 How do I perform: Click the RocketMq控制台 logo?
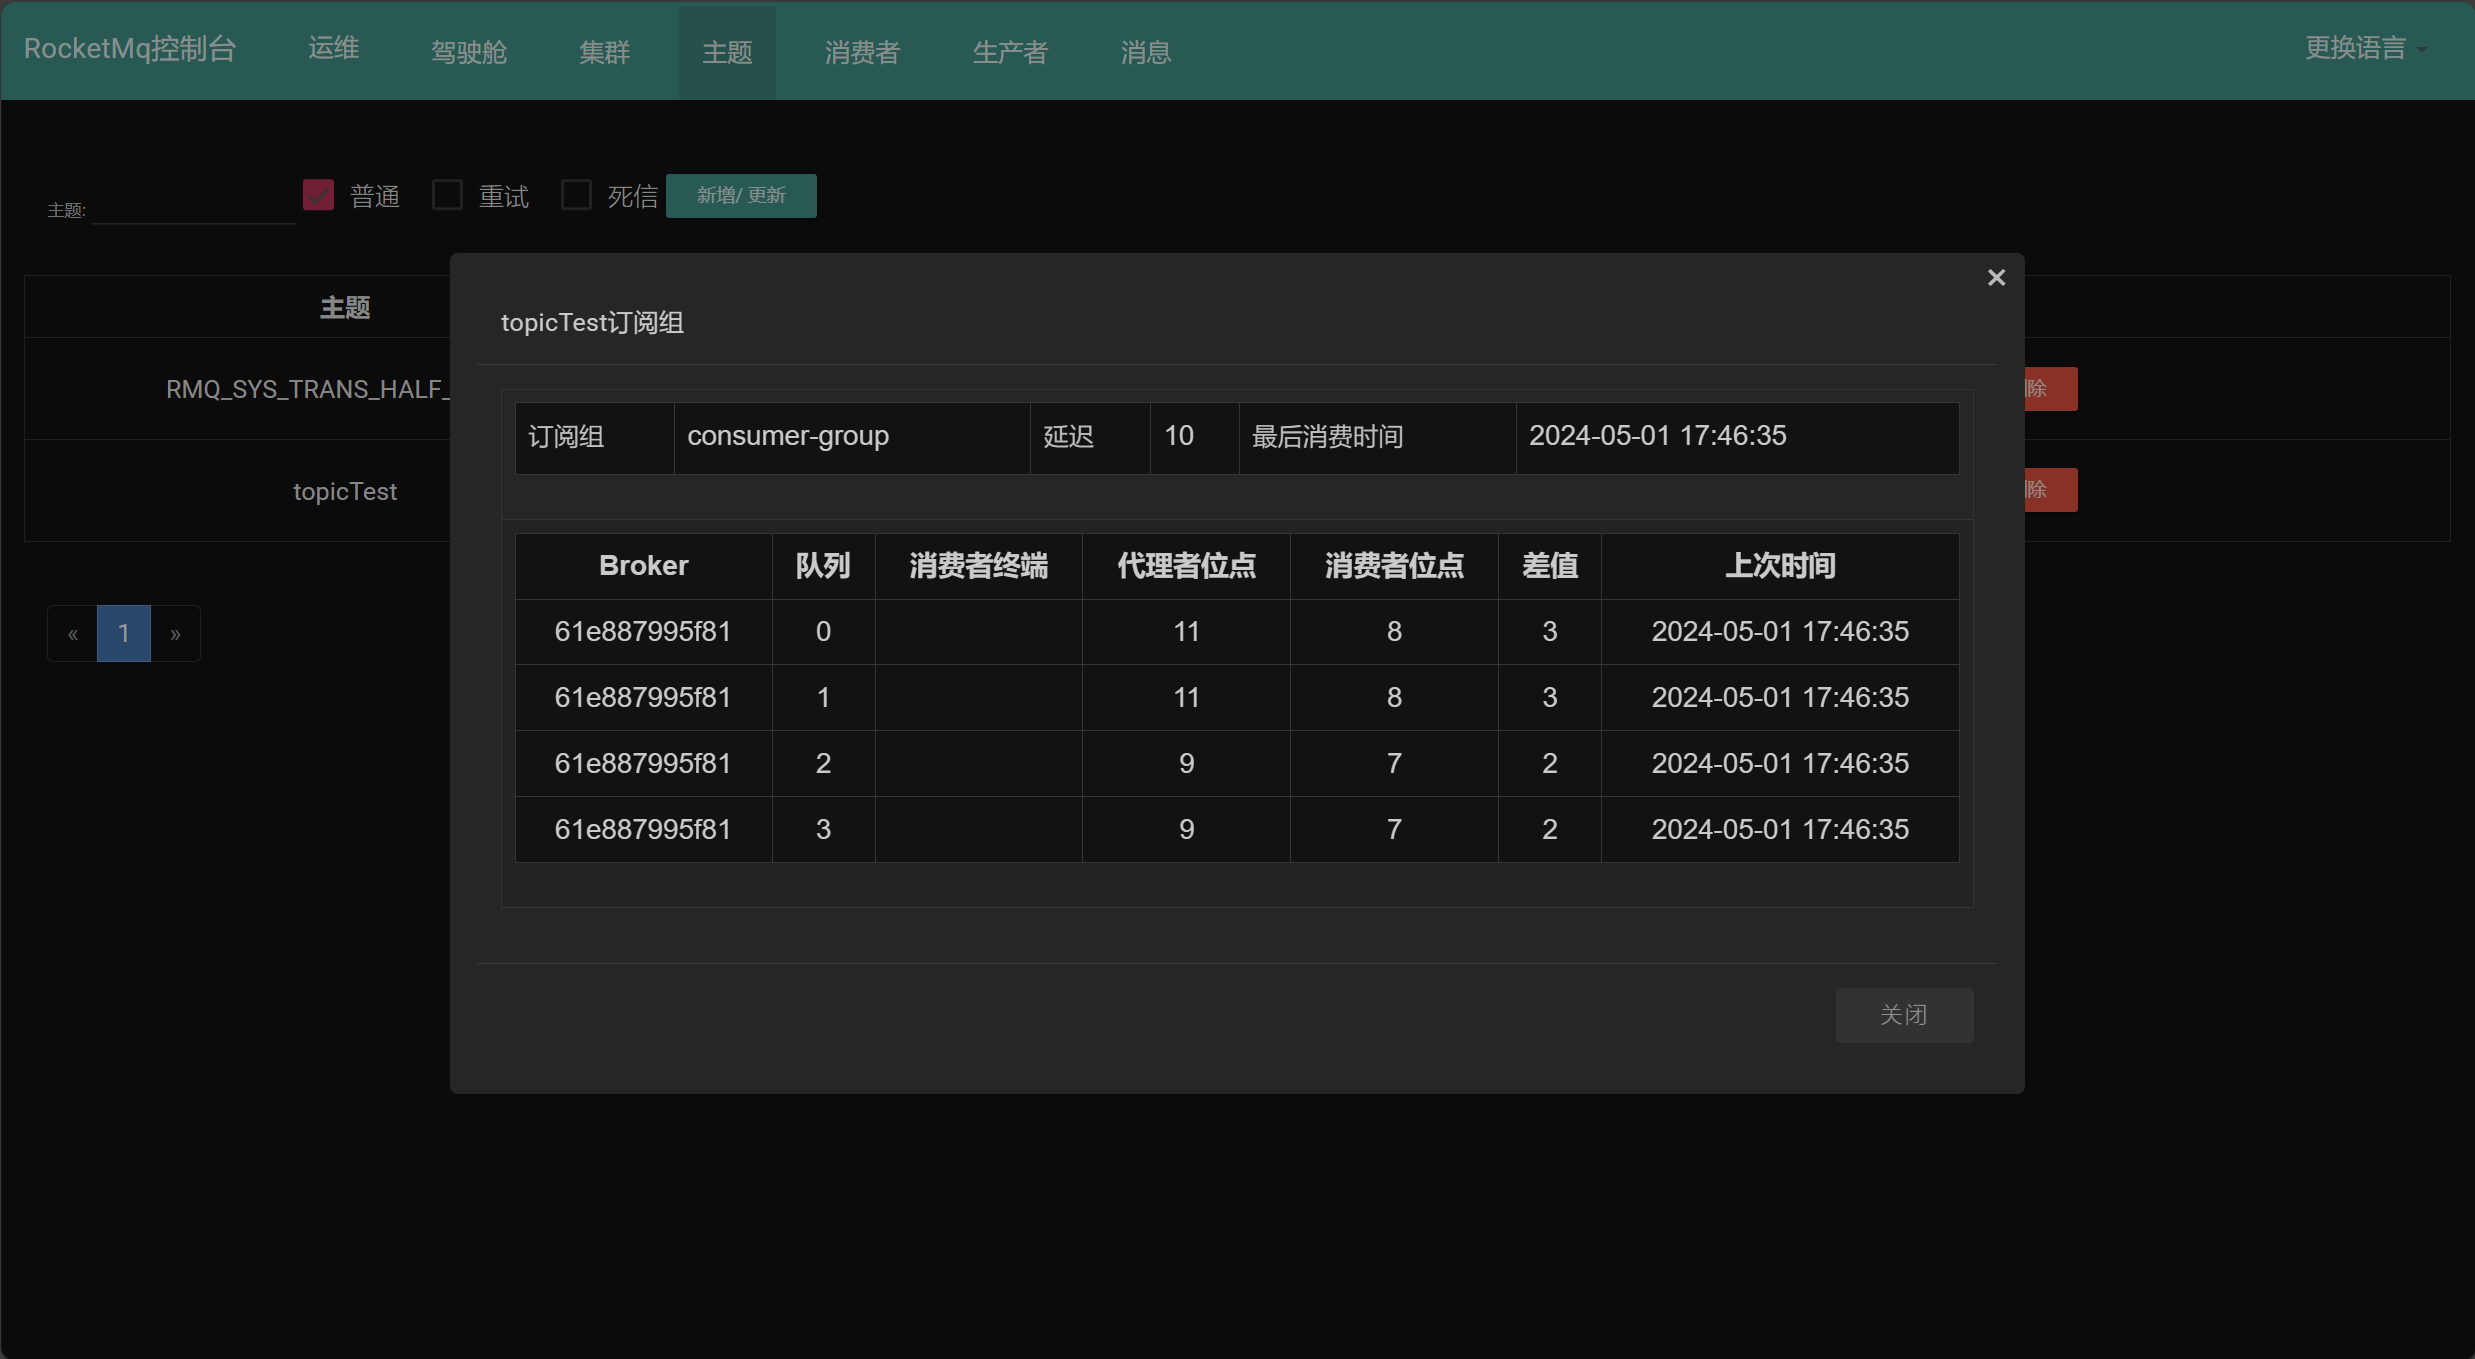tap(128, 48)
